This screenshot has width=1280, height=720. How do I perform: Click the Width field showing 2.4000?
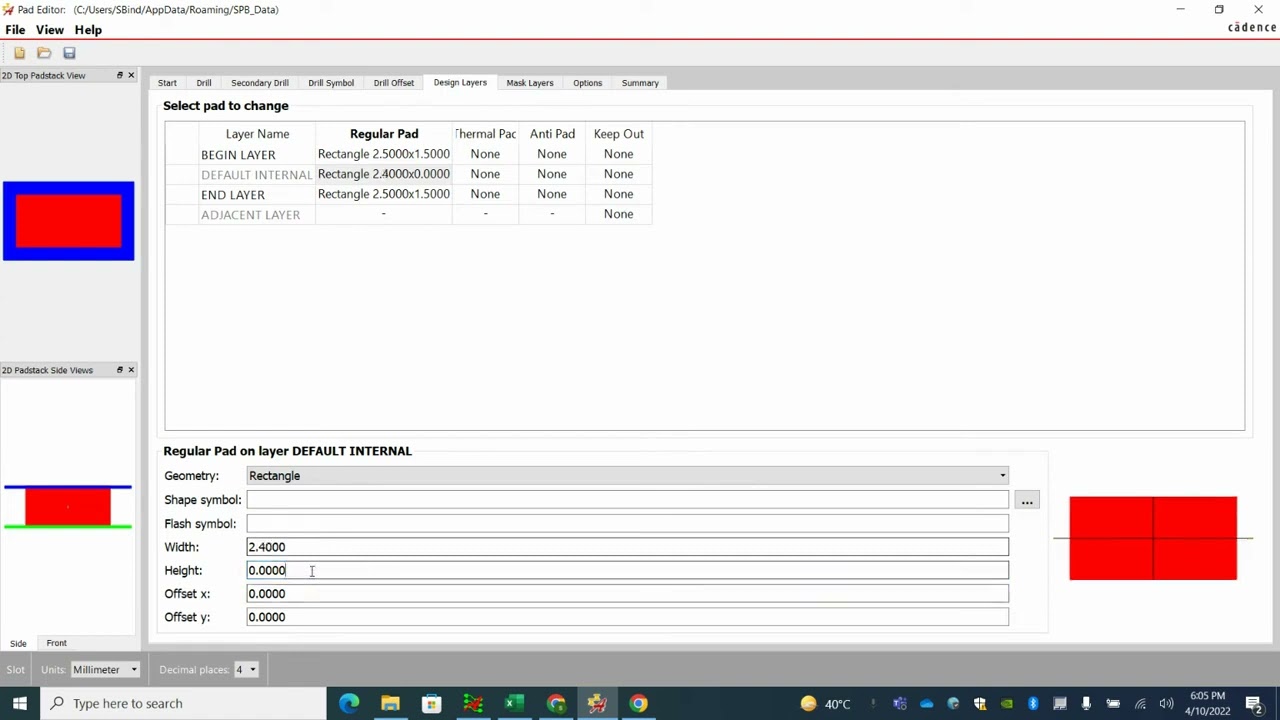(x=627, y=547)
